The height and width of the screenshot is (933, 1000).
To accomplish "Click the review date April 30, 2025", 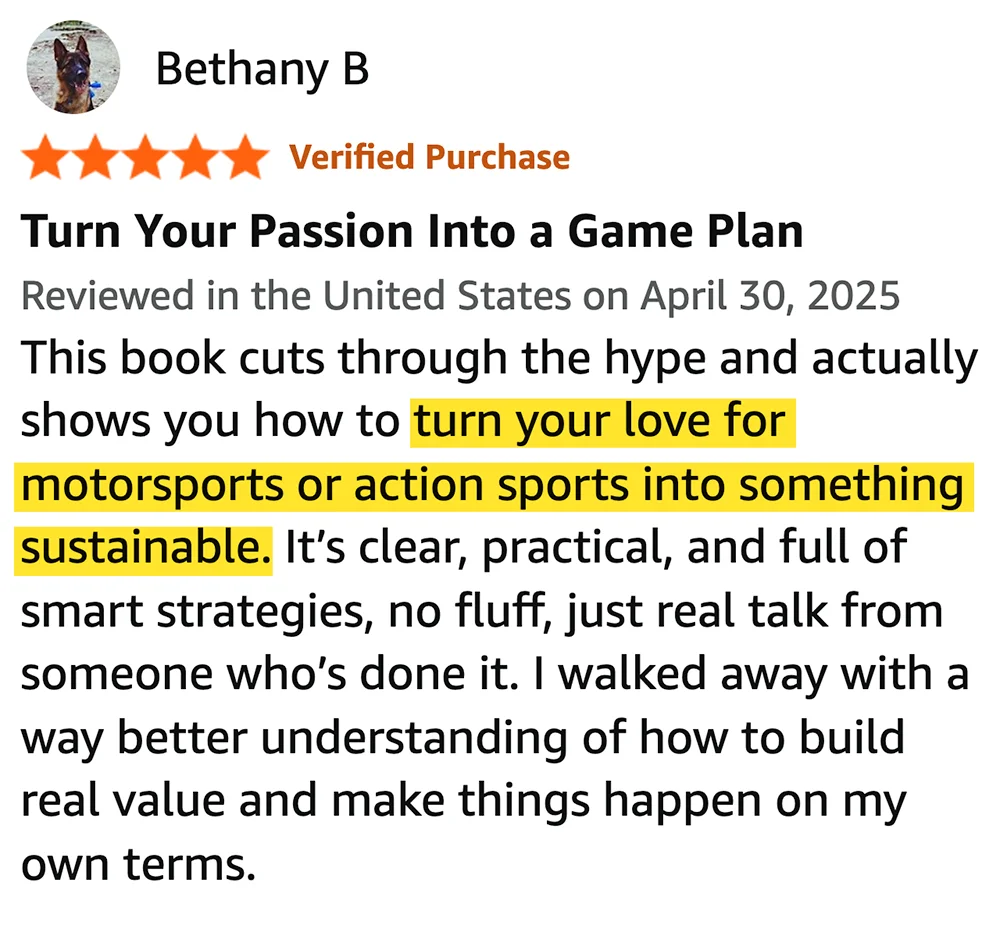I will pos(770,296).
